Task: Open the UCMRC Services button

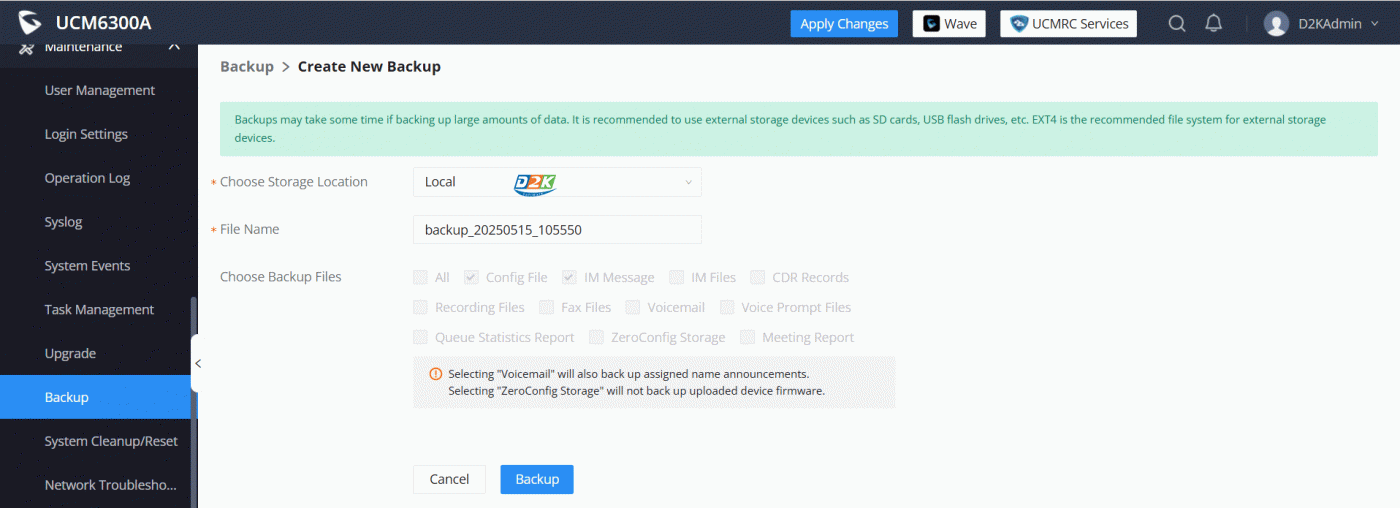Action: (1068, 24)
